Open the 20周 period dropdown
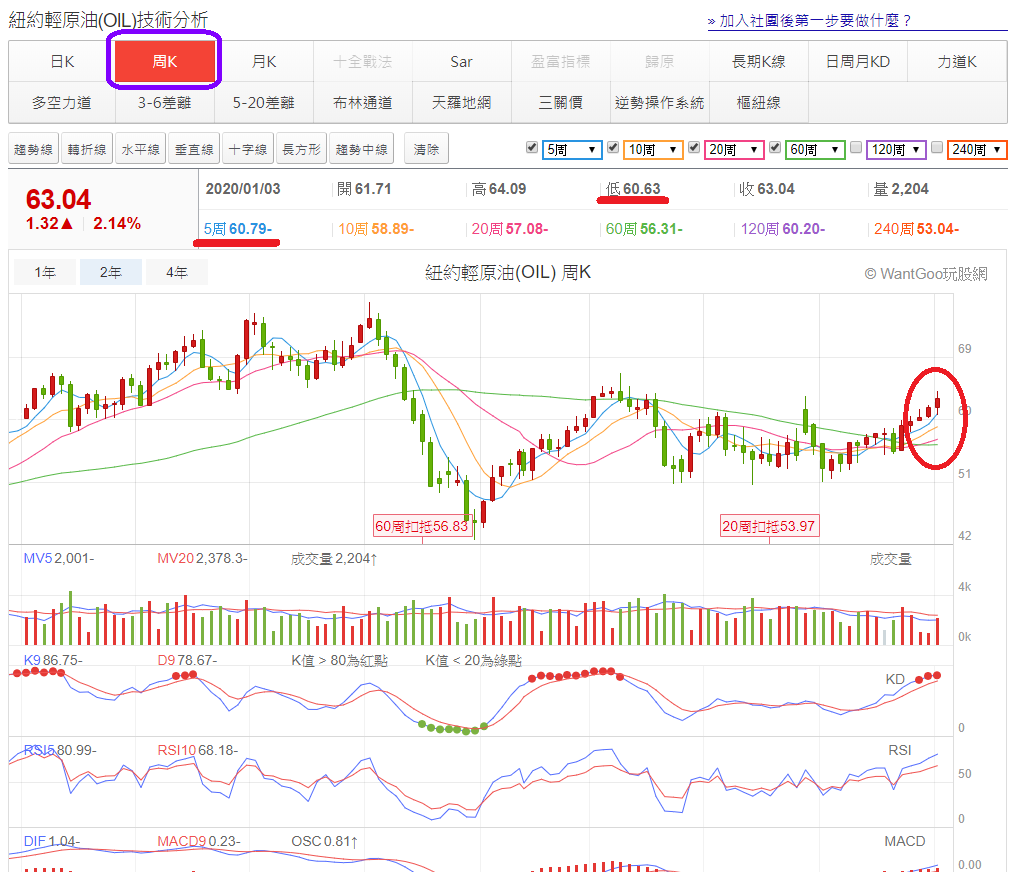Viewport: 1016px width, 872px height. (x=734, y=150)
